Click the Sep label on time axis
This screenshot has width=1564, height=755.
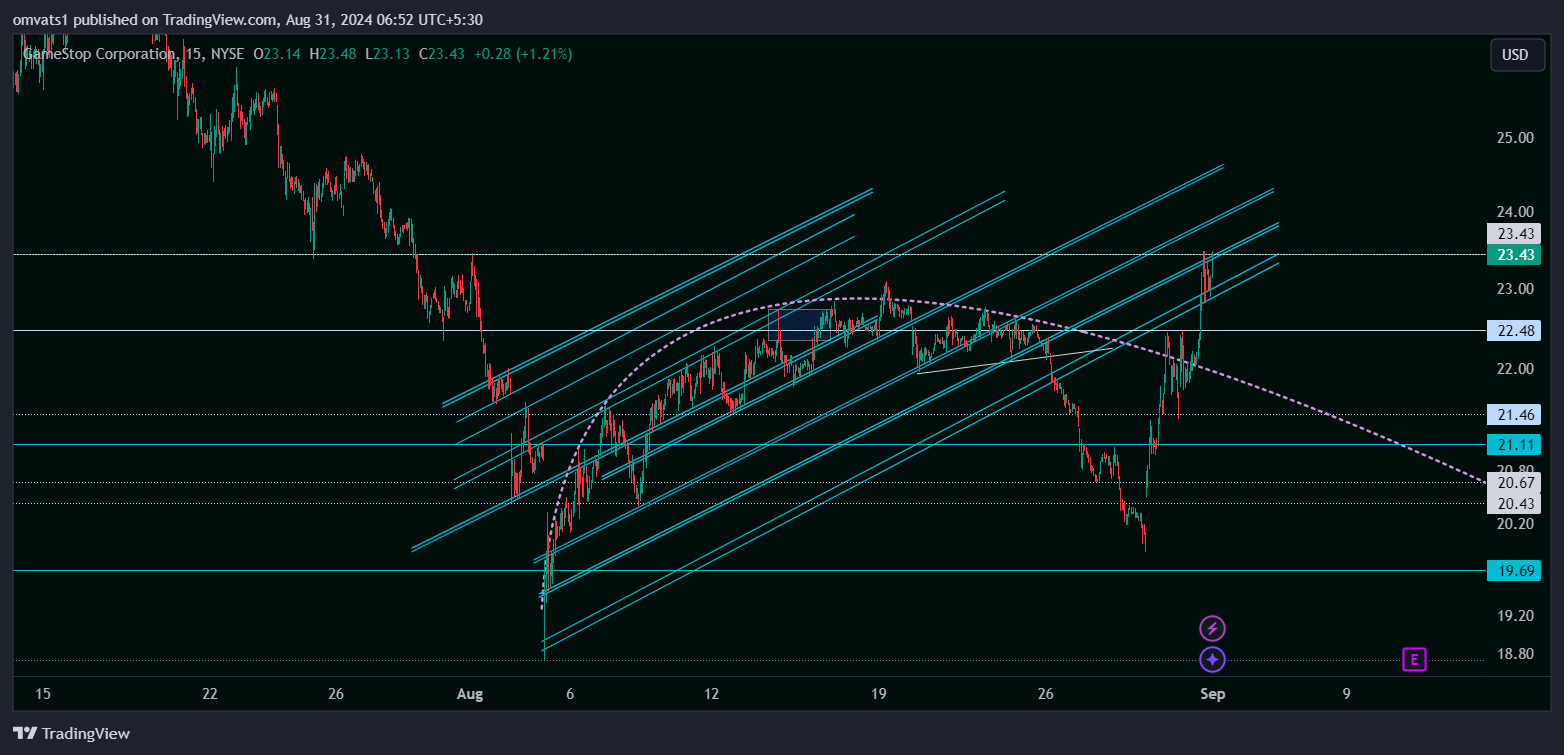pyautogui.click(x=1212, y=693)
